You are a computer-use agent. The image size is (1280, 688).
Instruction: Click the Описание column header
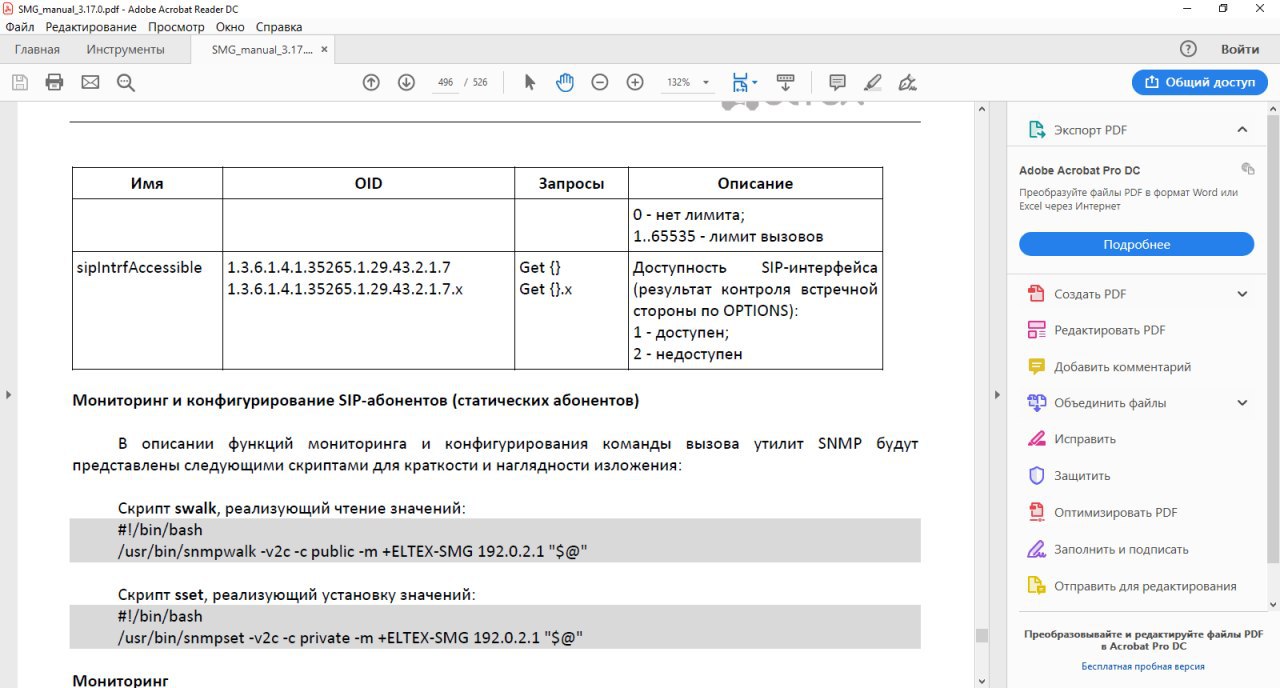755,183
